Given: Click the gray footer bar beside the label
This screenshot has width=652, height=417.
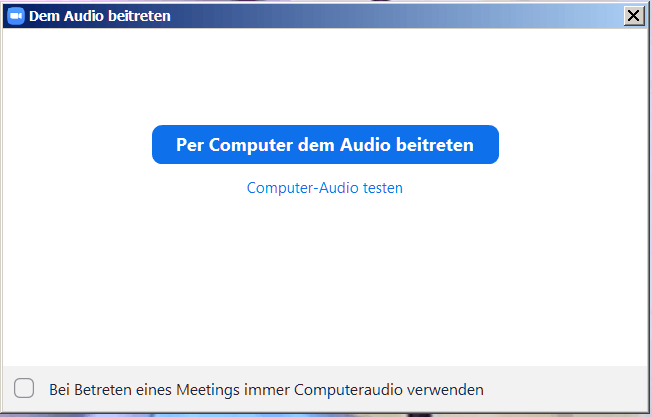Looking at the screenshot, I should [x=570, y=389].
